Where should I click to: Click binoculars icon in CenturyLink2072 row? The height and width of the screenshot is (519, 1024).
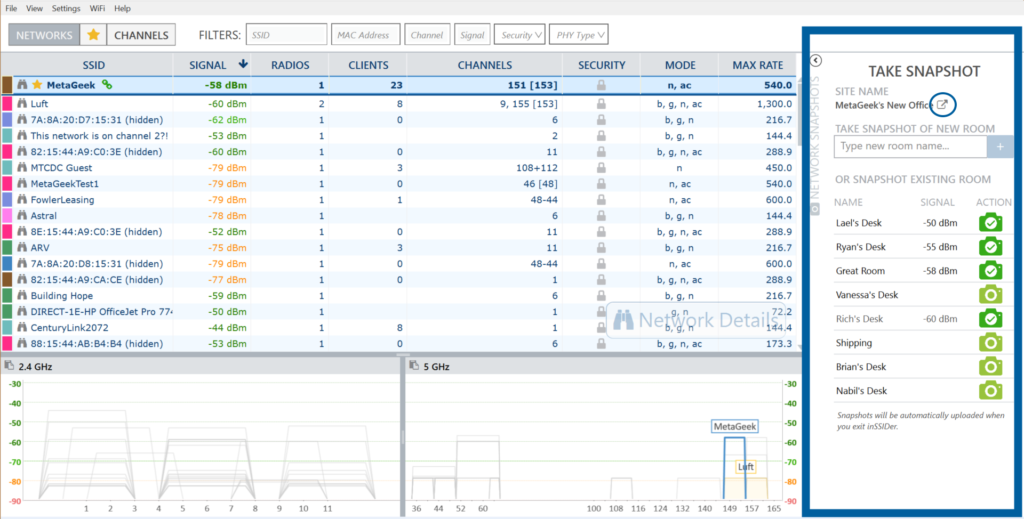pyautogui.click(x=22, y=328)
